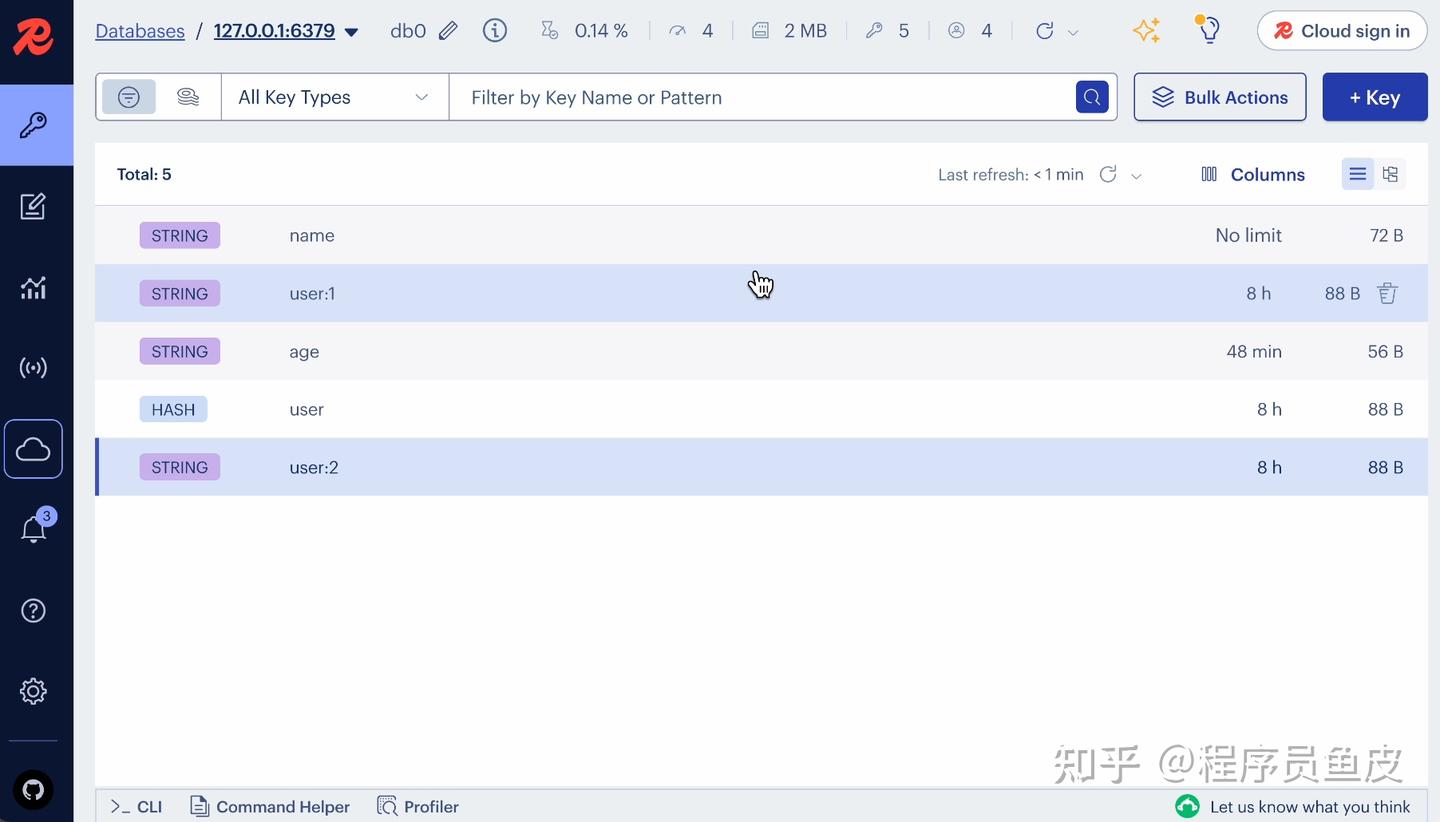Open the Workbench editor icon in sidebar
Viewport: 1440px width, 822px height.
[33, 207]
